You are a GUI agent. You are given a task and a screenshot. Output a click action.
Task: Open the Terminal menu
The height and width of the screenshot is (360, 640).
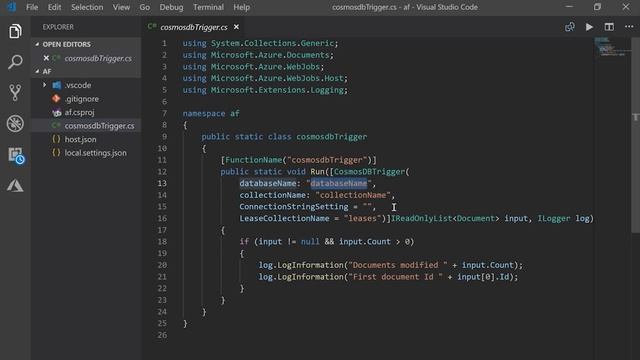tap(208, 7)
